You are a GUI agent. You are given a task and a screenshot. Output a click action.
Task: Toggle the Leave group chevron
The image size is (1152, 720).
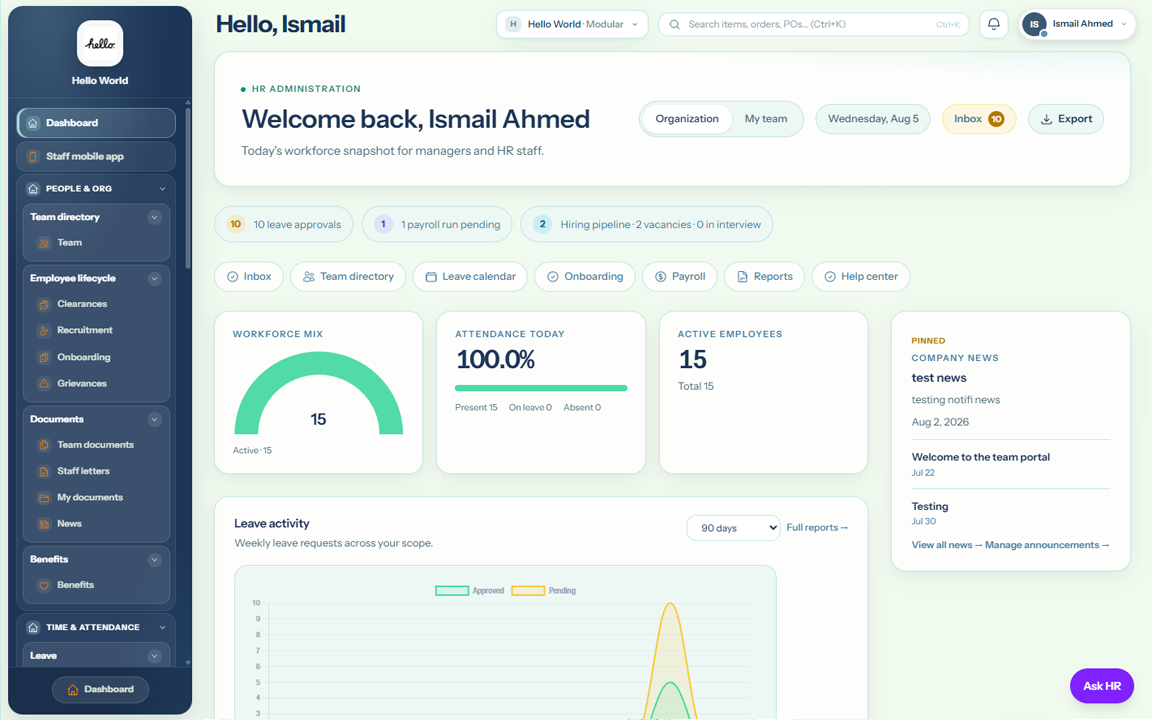tap(154, 656)
